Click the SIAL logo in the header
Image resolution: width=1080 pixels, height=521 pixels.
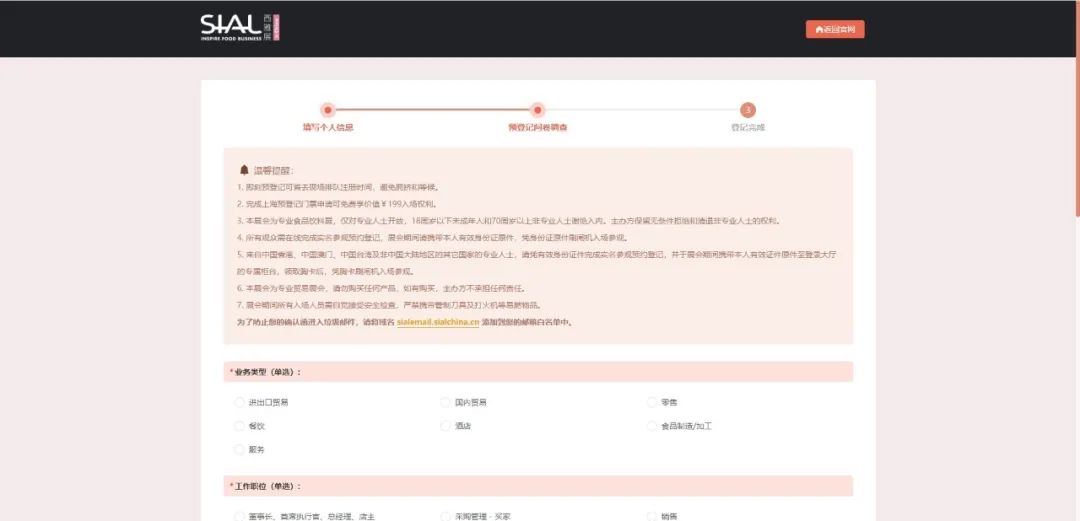(240, 28)
